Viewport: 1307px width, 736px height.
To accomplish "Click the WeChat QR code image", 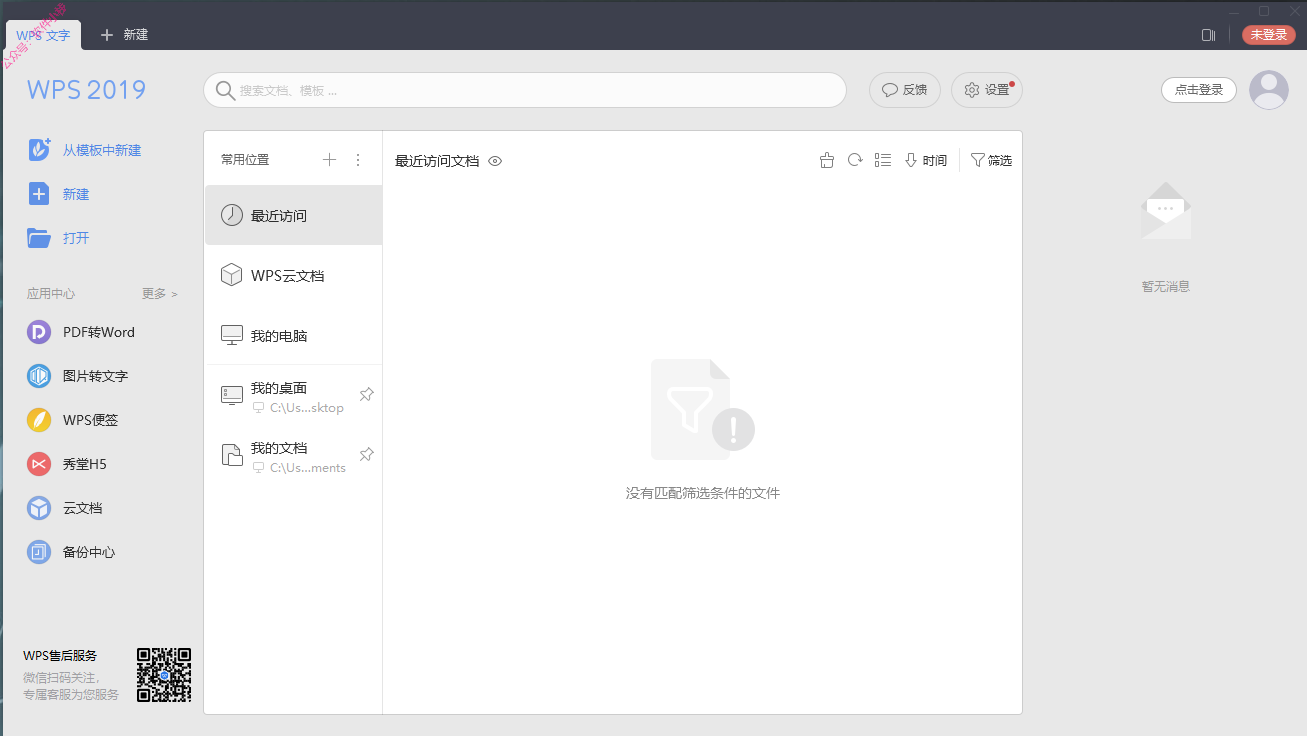I will coord(164,675).
